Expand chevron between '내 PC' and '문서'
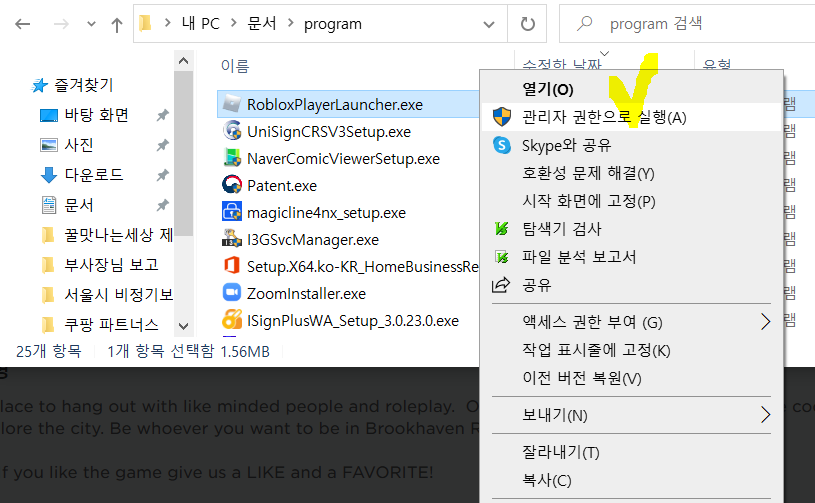Screen dimensions: 815x503 [x=234, y=23]
